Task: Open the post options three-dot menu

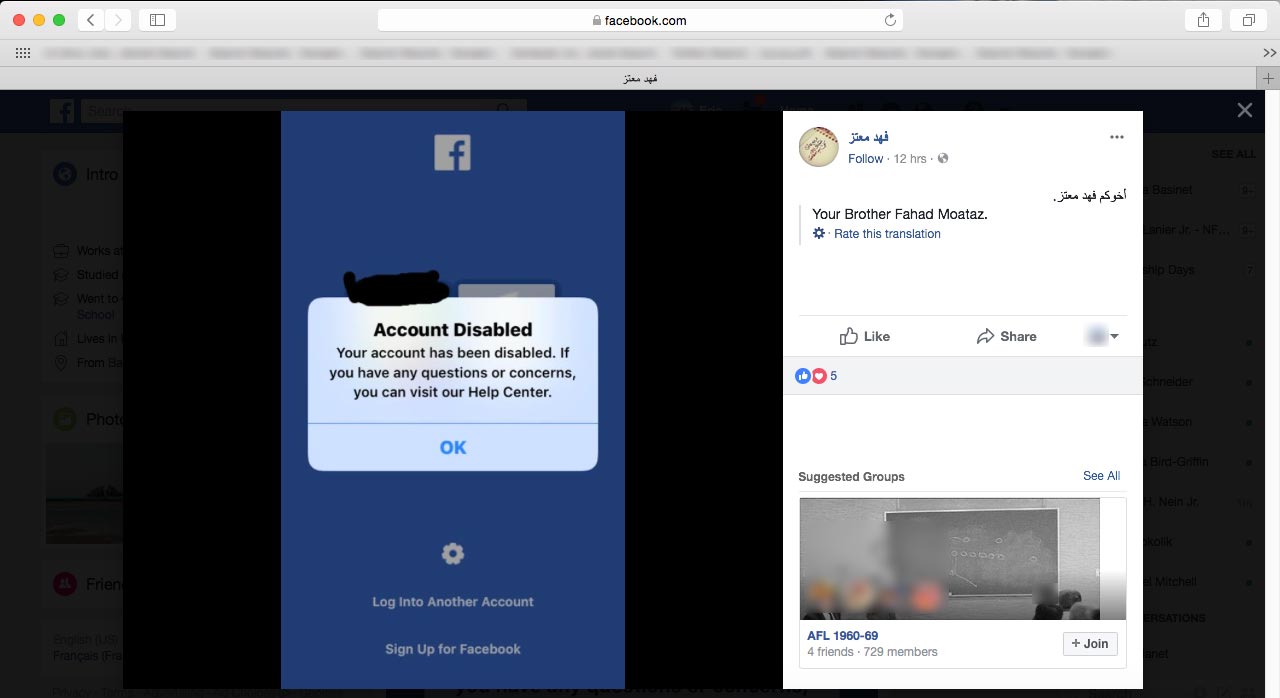Action: pyautogui.click(x=1117, y=138)
